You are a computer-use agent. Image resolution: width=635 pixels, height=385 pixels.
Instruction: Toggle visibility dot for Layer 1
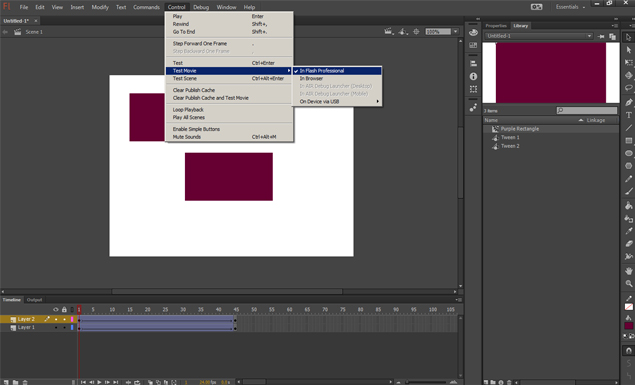(x=56, y=328)
